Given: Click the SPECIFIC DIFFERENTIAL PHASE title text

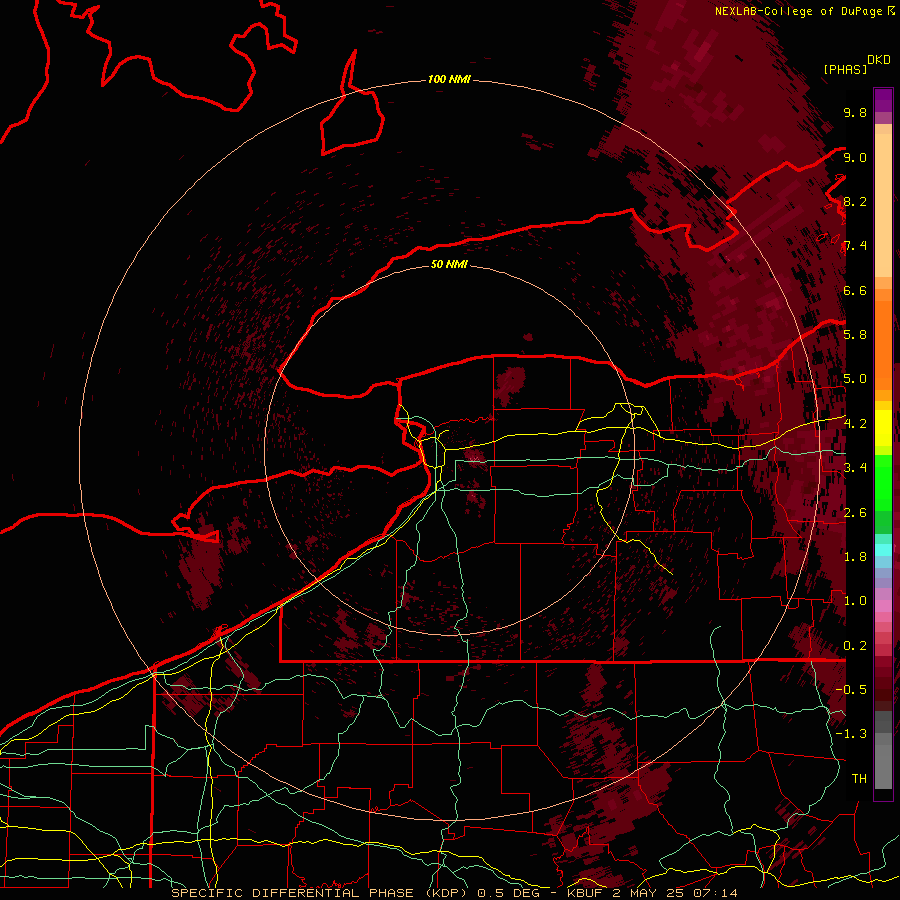Looking at the screenshot, I should click(292, 893).
